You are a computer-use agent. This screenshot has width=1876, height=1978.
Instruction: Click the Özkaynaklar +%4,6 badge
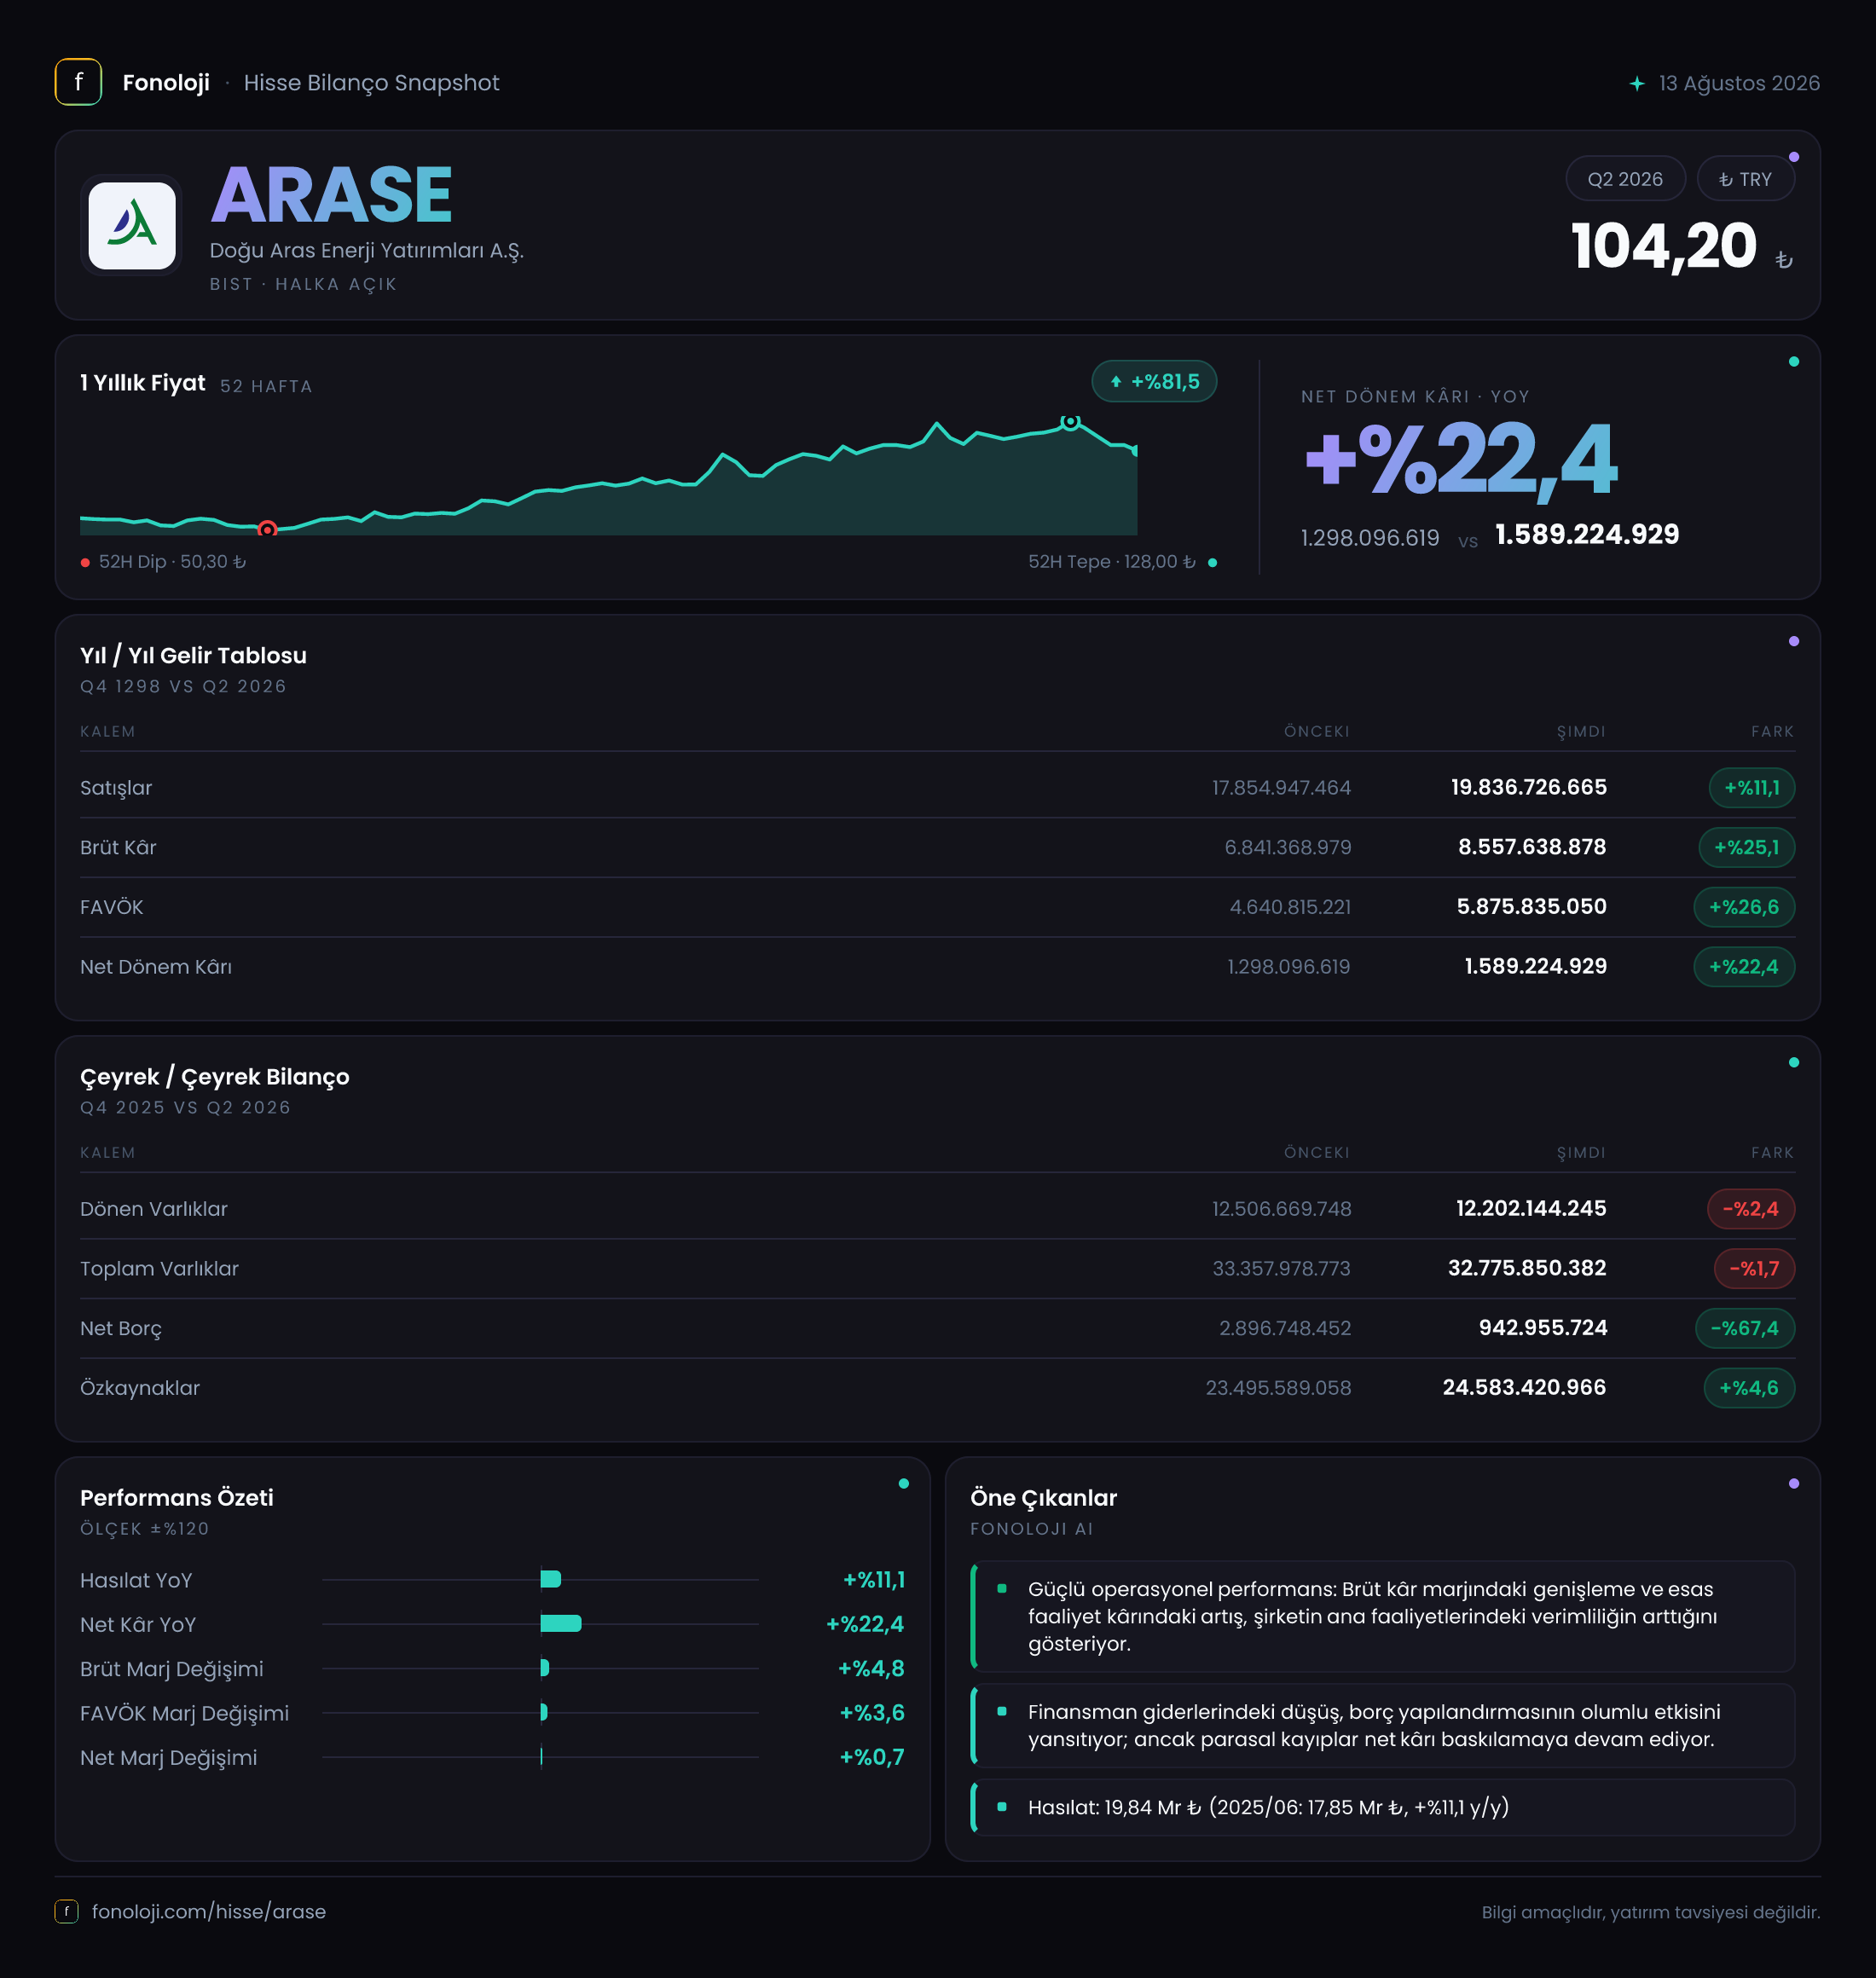pos(1748,1387)
